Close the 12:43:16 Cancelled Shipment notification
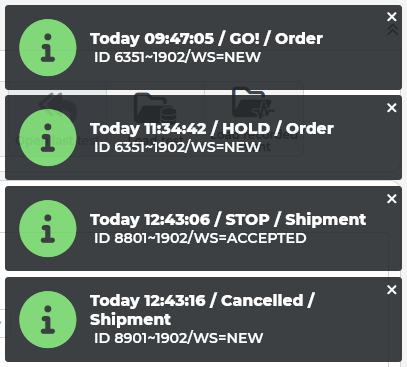 pyautogui.click(x=392, y=290)
